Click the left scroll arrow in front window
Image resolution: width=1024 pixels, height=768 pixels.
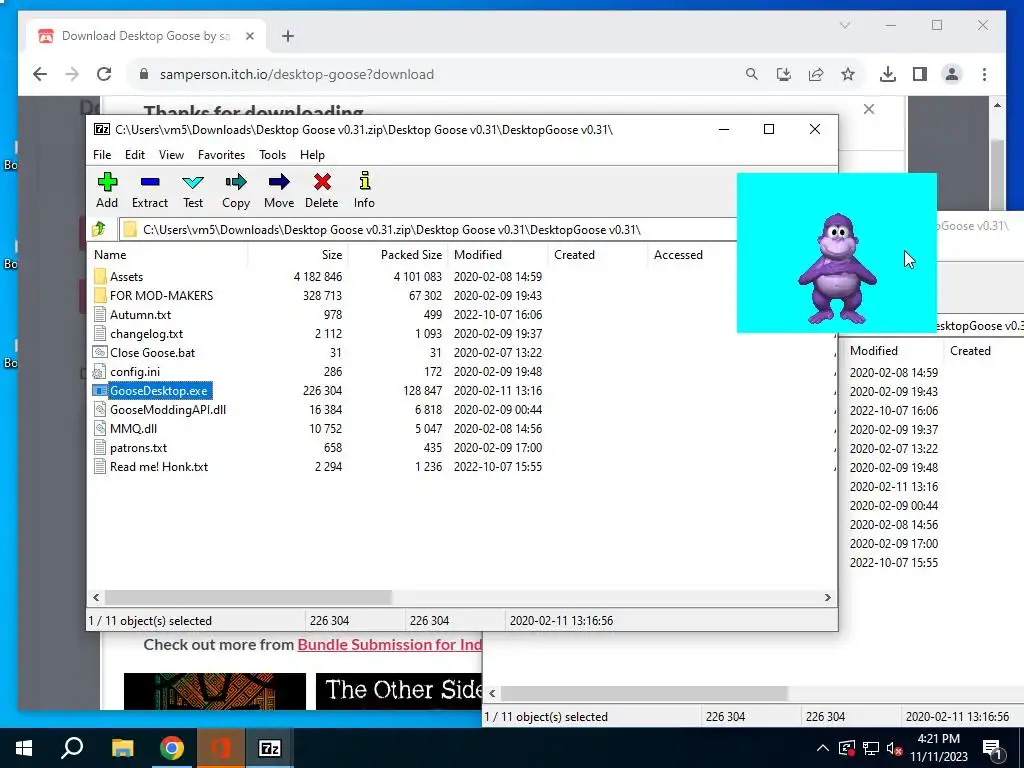click(x=96, y=597)
